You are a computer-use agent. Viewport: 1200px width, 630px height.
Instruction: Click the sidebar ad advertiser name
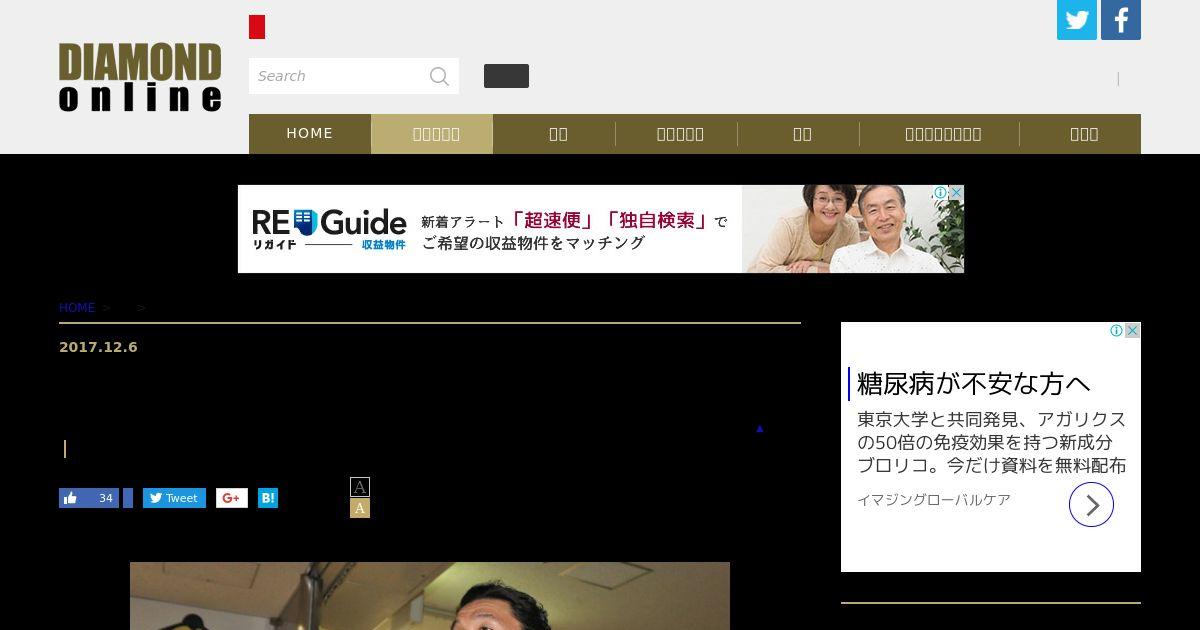[x=934, y=500]
